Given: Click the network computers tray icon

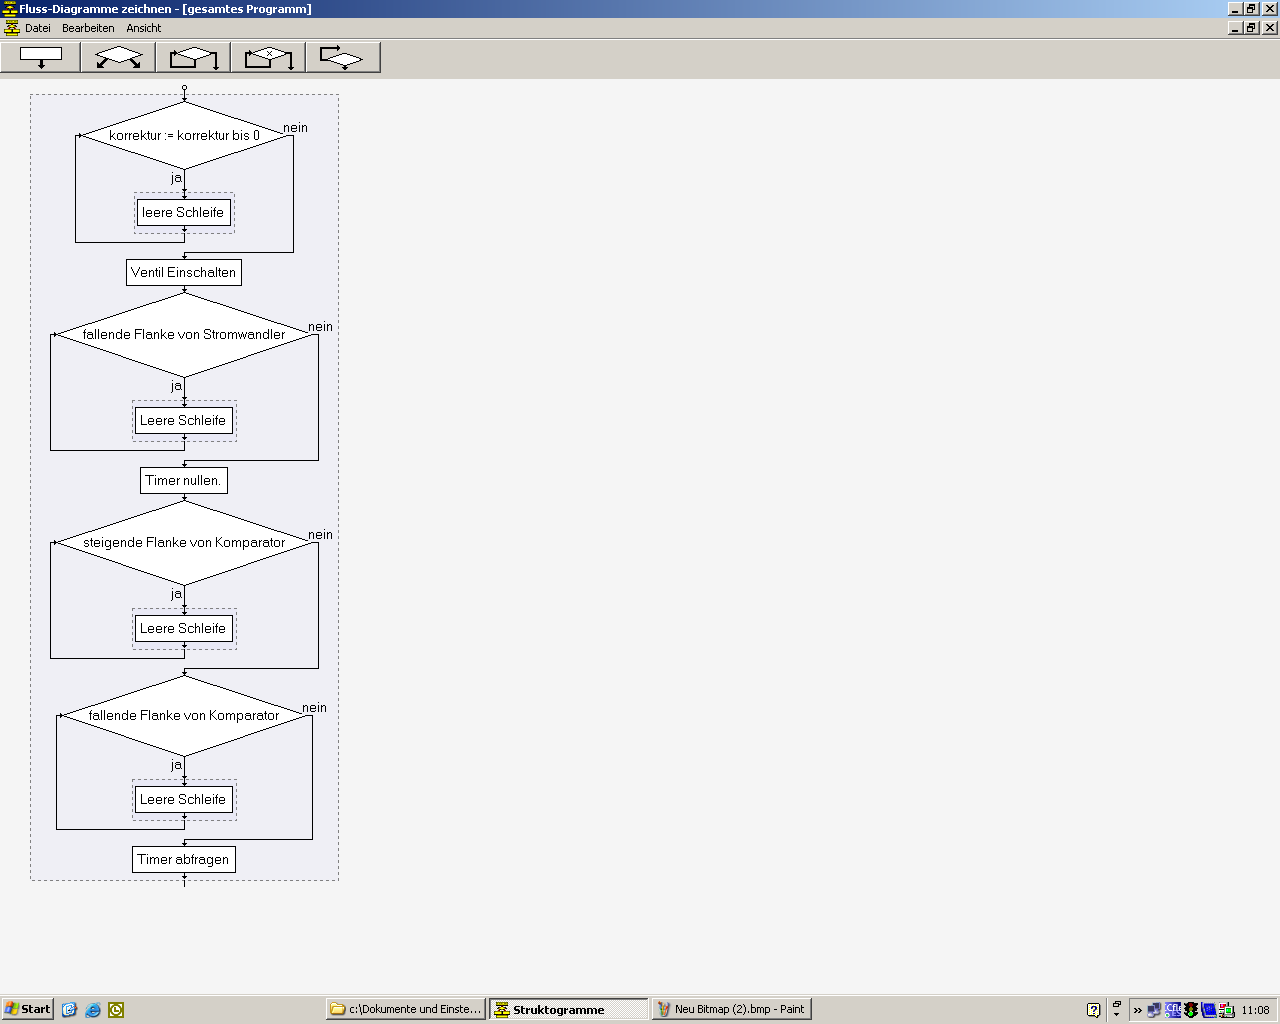Looking at the screenshot, I should pyautogui.click(x=1155, y=1010).
